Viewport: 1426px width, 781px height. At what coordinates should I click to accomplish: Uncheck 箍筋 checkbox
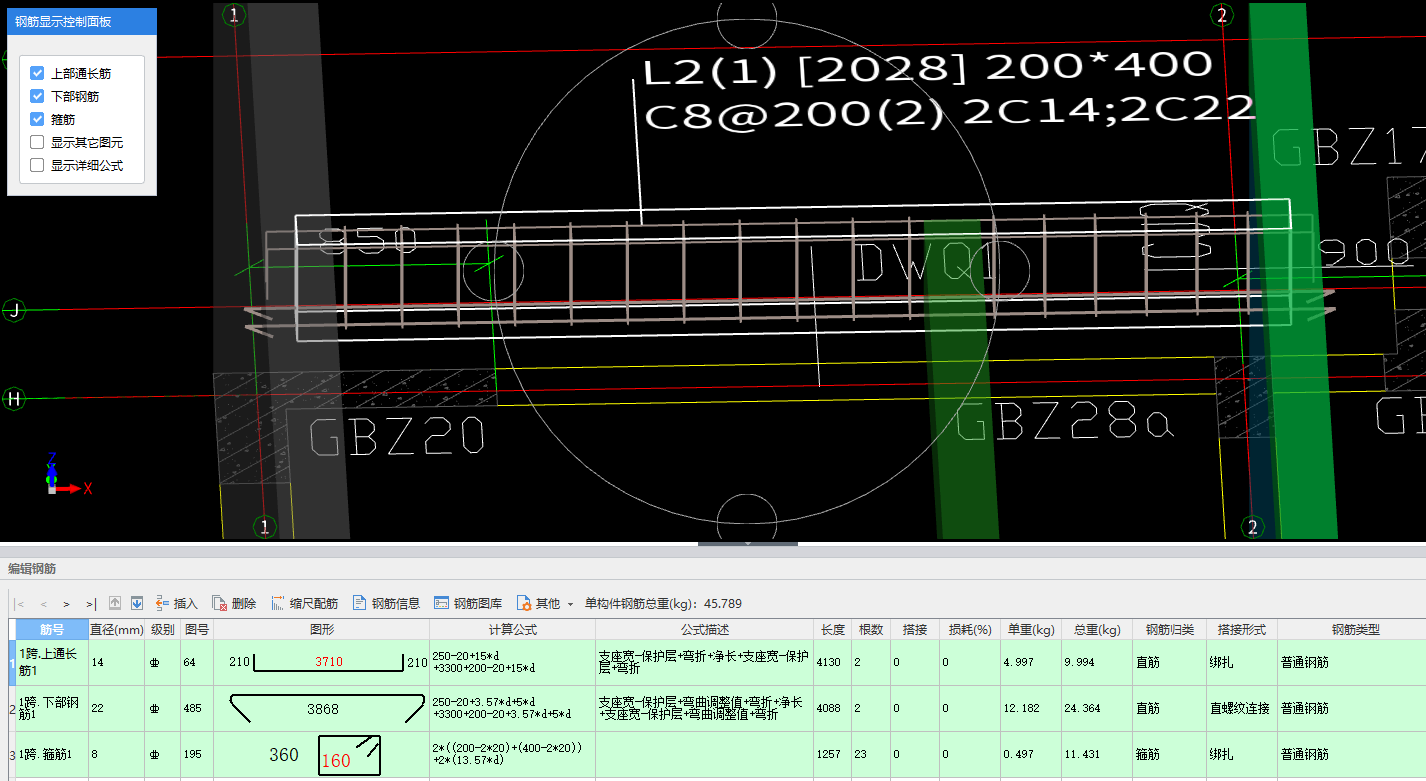coord(37,119)
